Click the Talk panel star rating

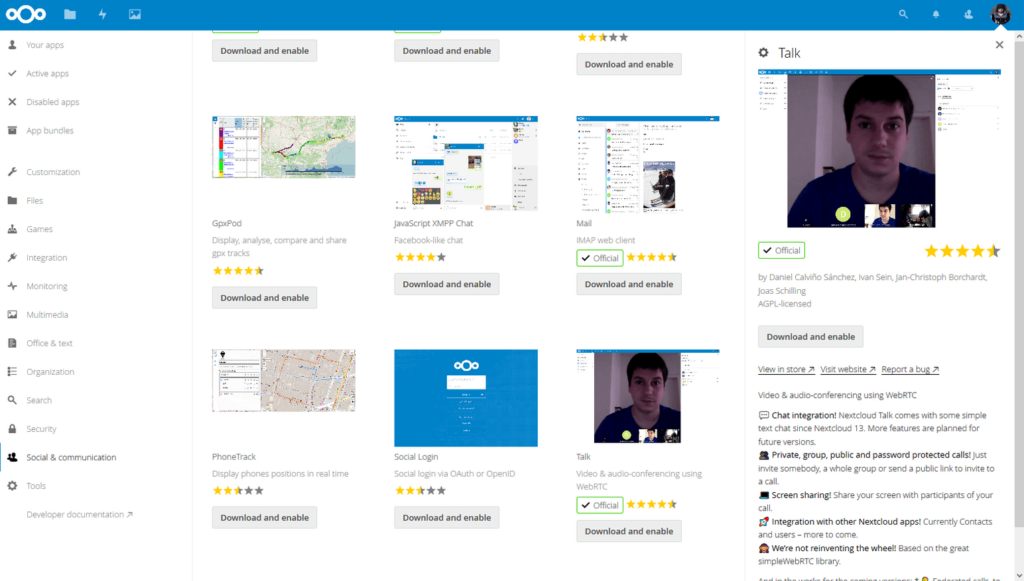coord(962,251)
